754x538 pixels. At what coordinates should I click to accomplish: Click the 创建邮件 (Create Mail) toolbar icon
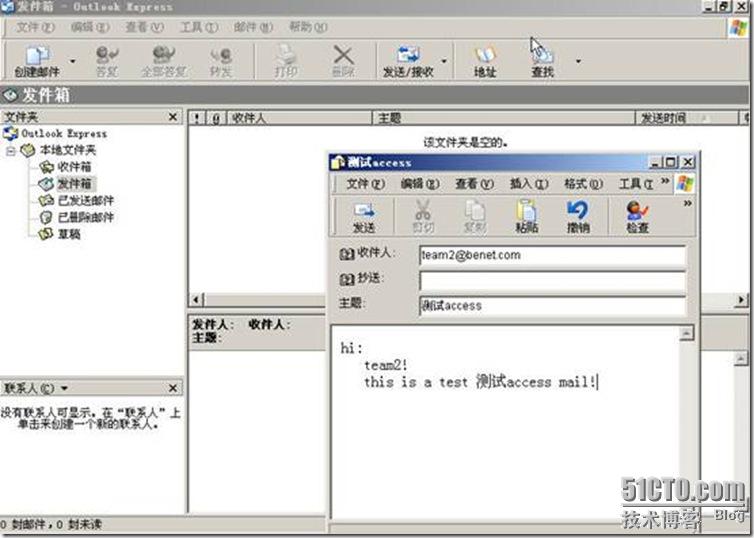coord(37,62)
